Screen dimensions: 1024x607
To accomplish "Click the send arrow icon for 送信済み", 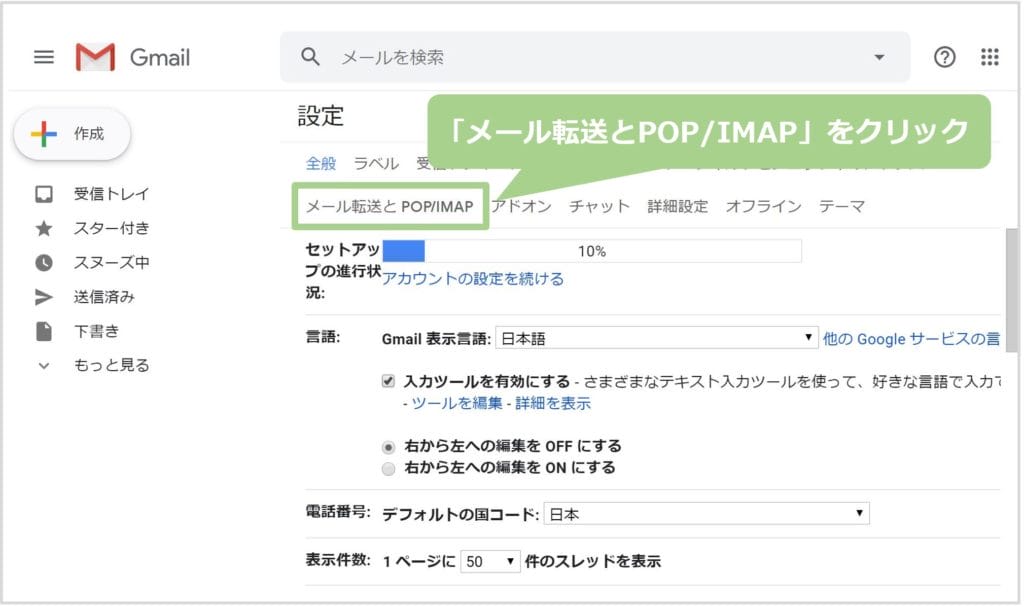I will (x=44, y=297).
